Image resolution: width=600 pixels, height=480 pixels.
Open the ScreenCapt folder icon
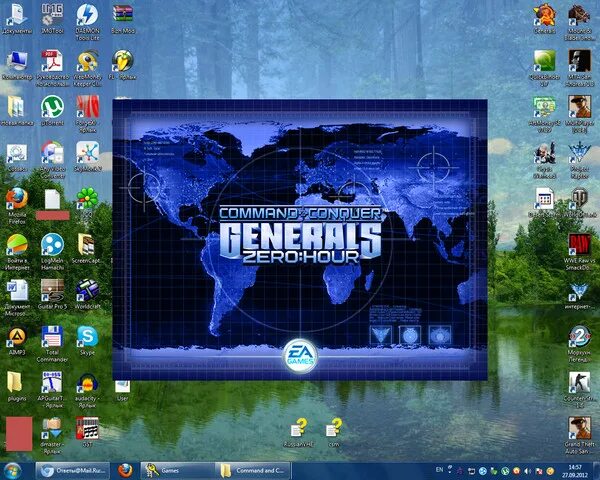pos(86,246)
